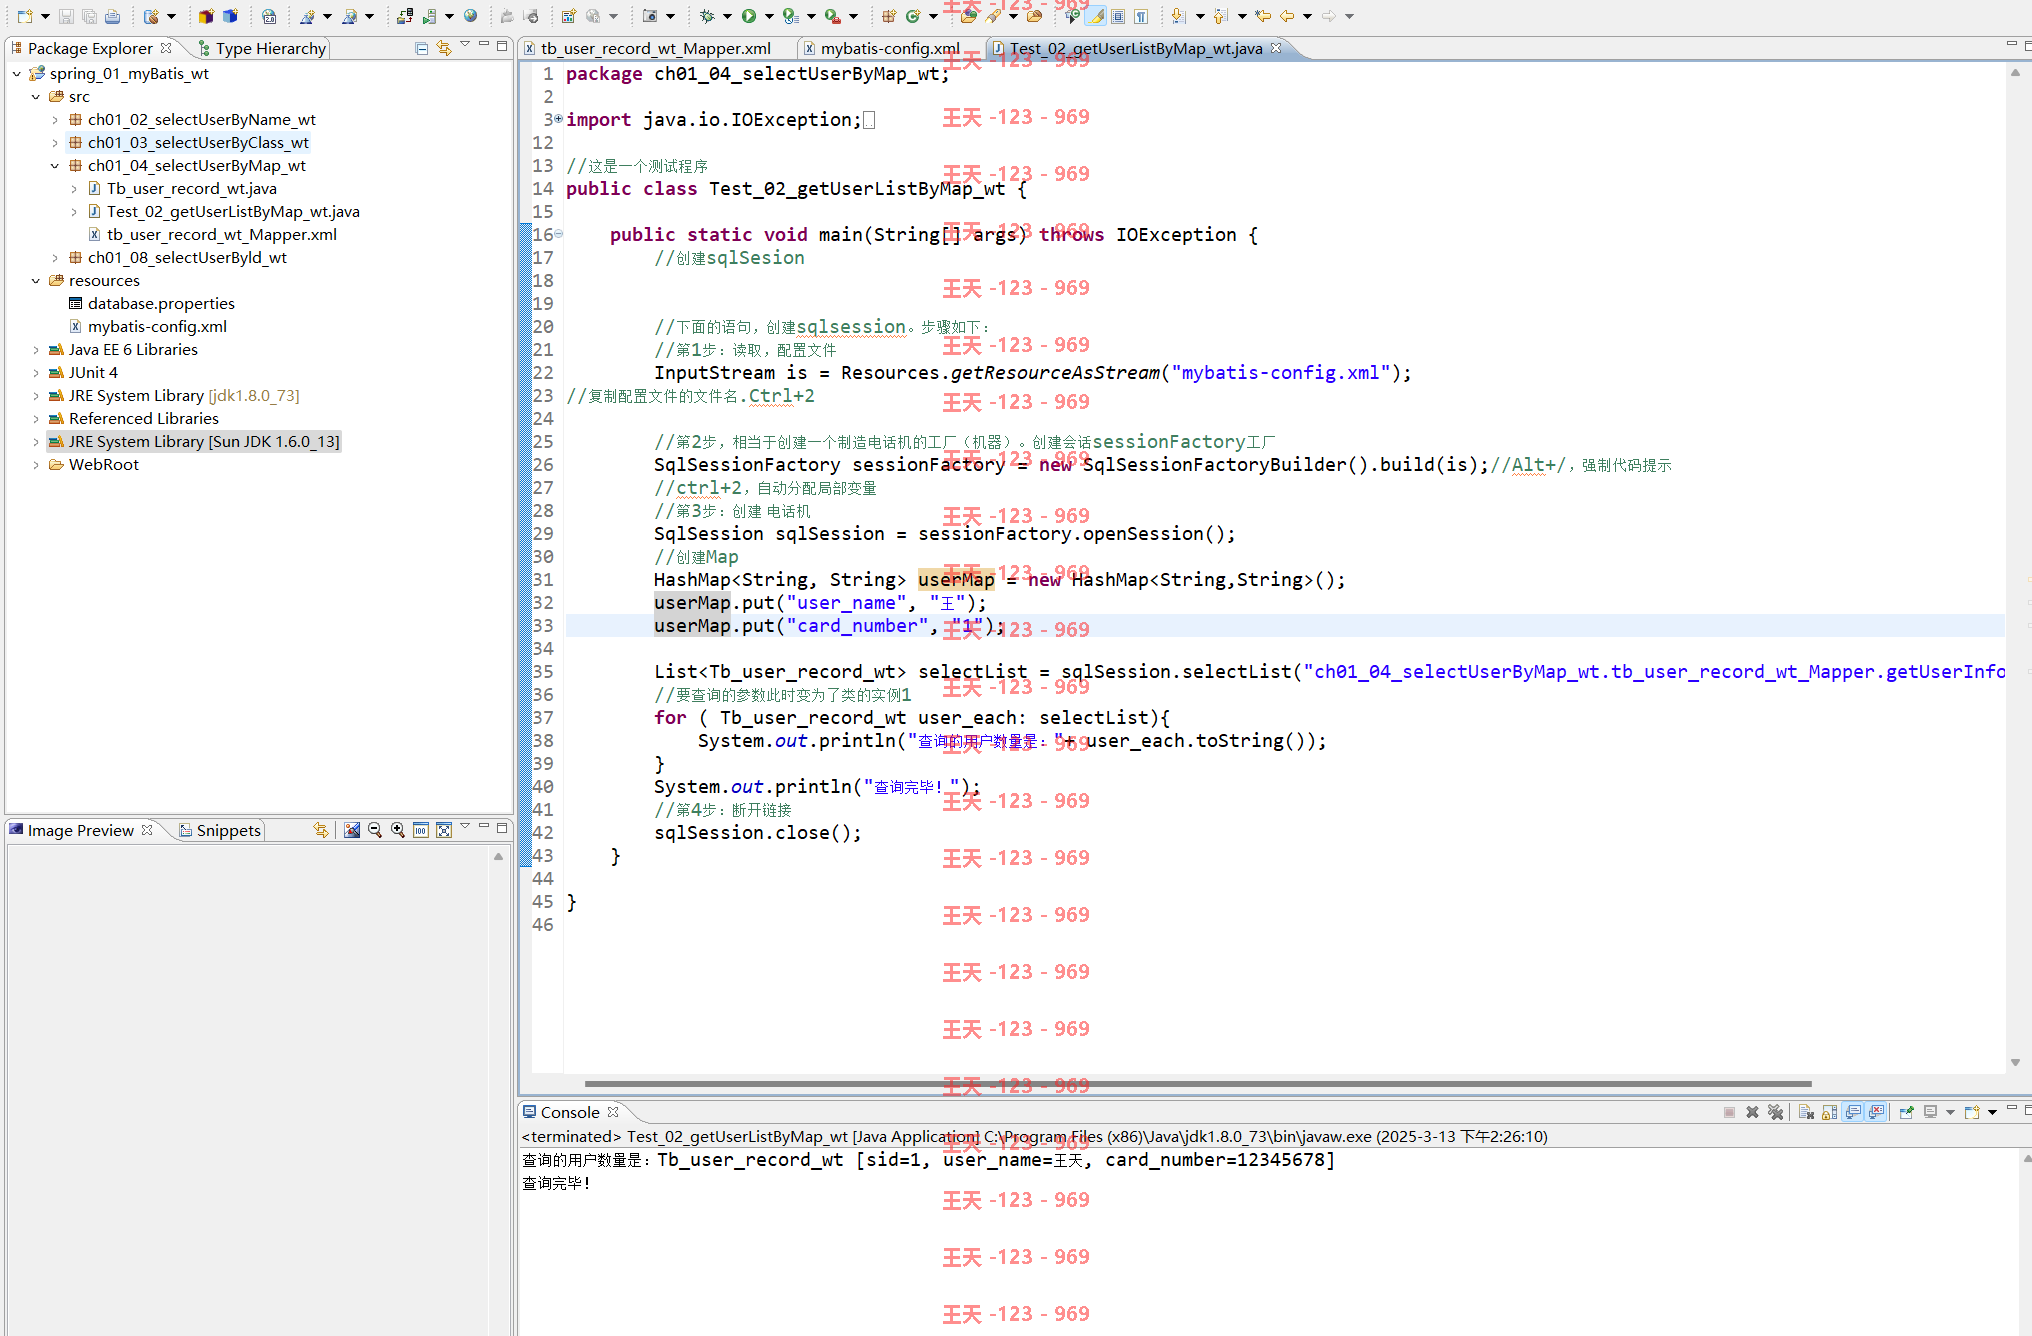Expand folded import block on line 3
Screen dimensions: 2032x1336
click(x=558, y=119)
